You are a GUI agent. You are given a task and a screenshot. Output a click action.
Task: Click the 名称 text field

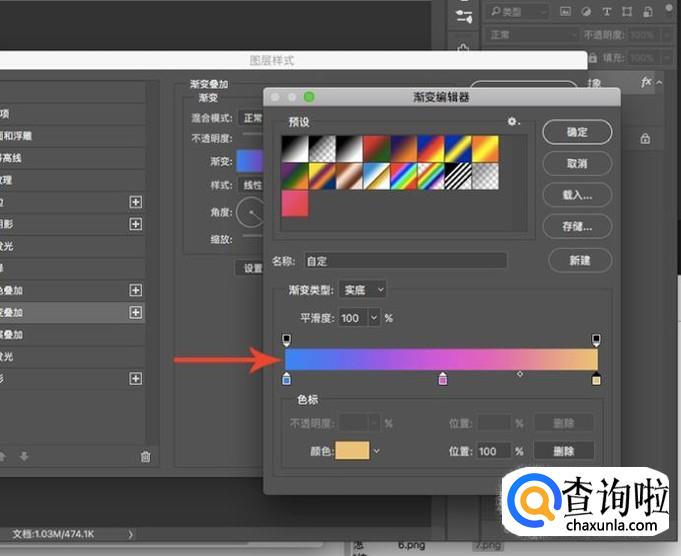coord(405,261)
